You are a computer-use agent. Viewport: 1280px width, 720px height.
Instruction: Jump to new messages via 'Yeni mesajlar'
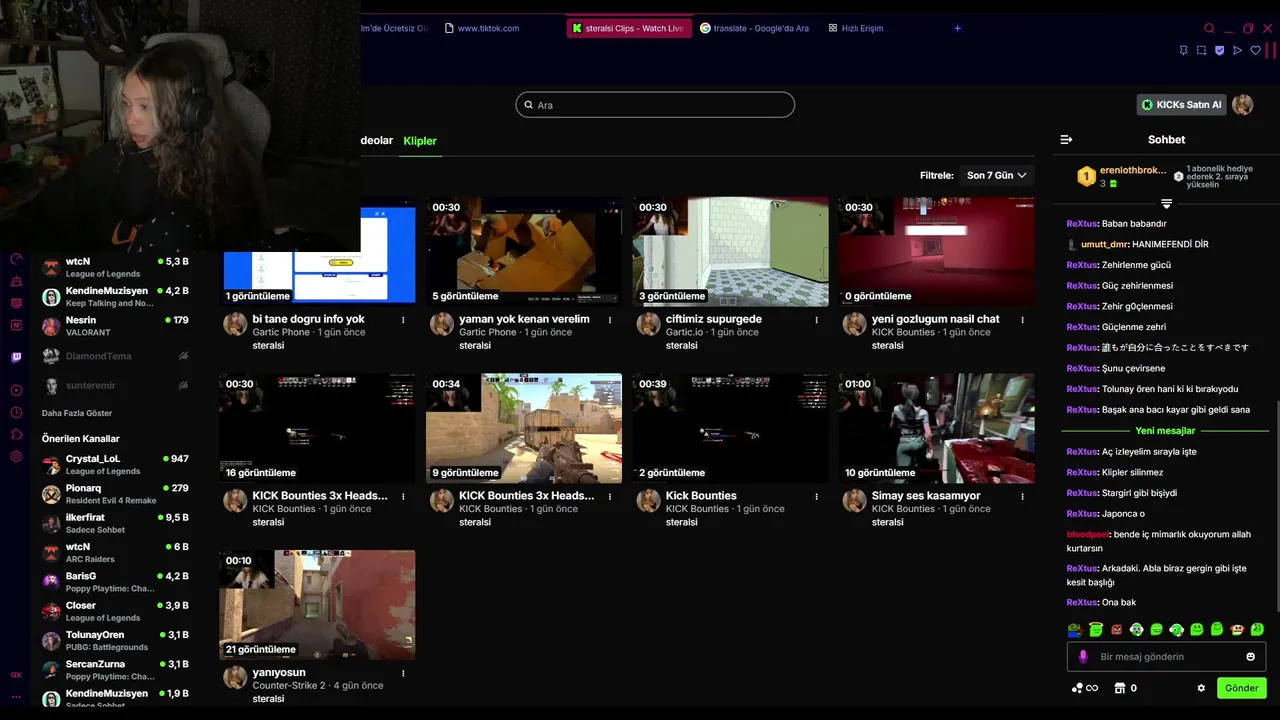coord(1165,431)
